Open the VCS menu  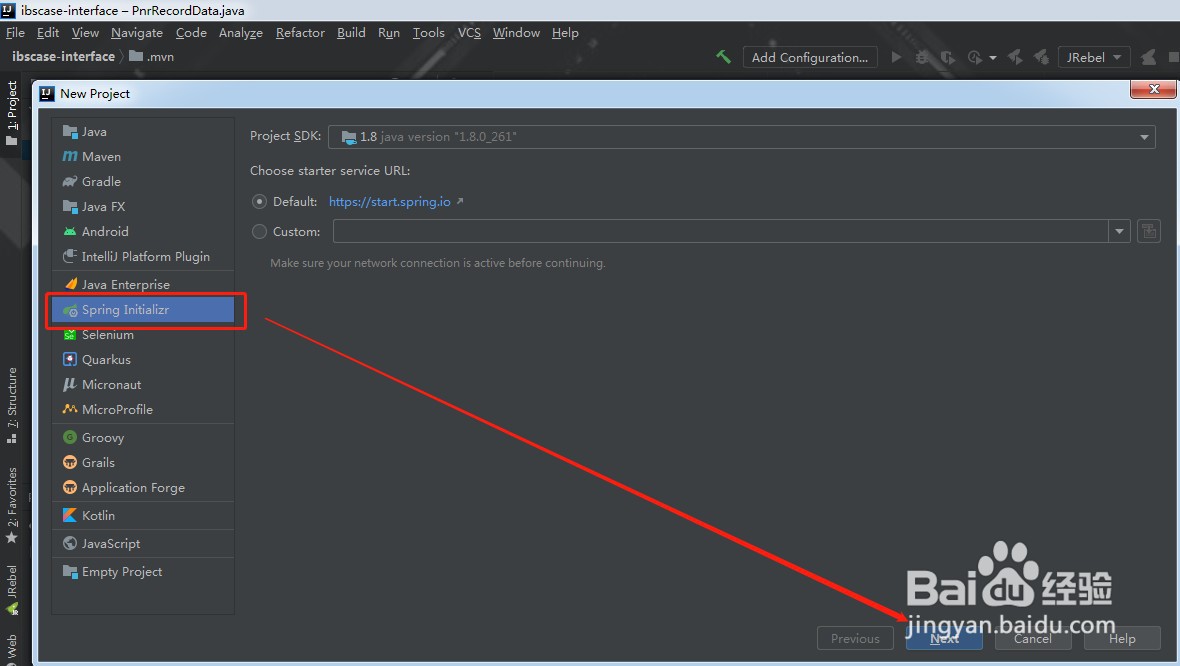pos(469,32)
